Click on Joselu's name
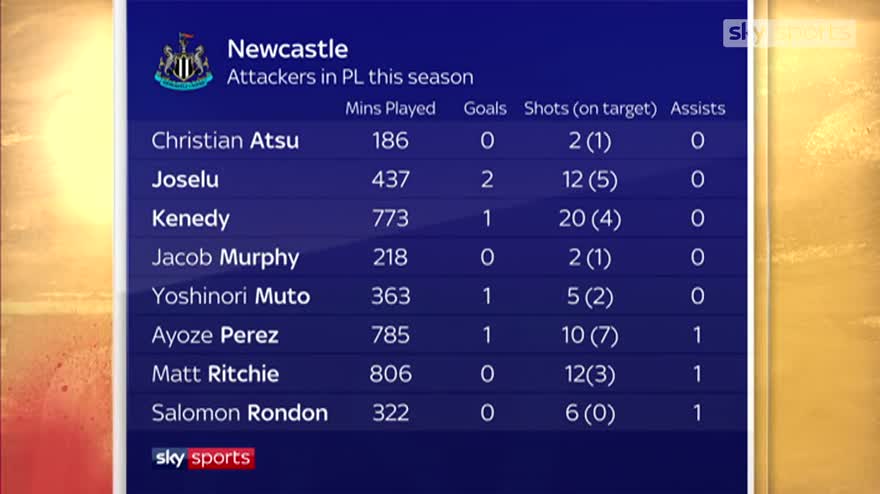This screenshot has width=880, height=494. (185, 180)
